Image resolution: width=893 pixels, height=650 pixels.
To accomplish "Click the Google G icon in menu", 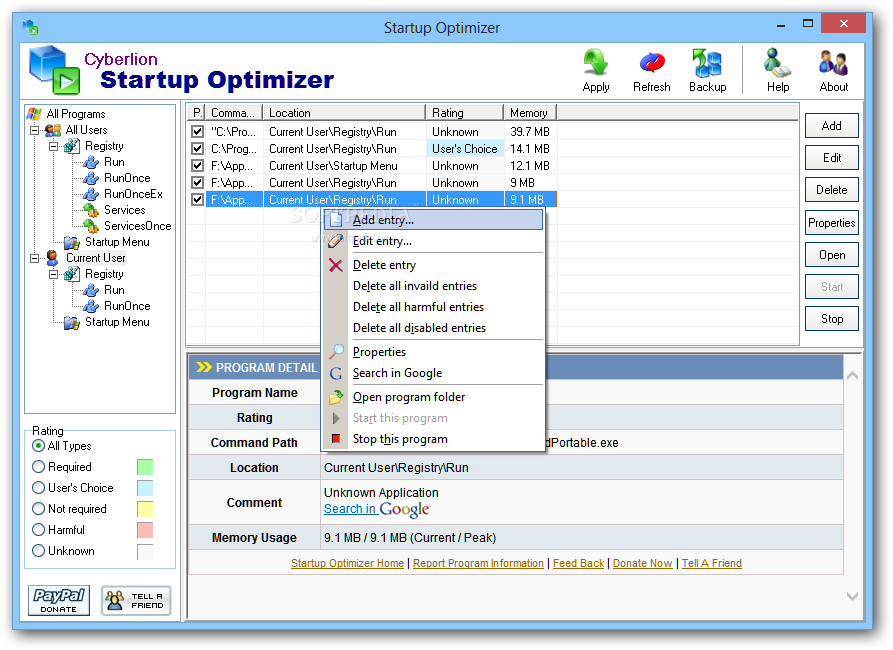I will click(336, 374).
